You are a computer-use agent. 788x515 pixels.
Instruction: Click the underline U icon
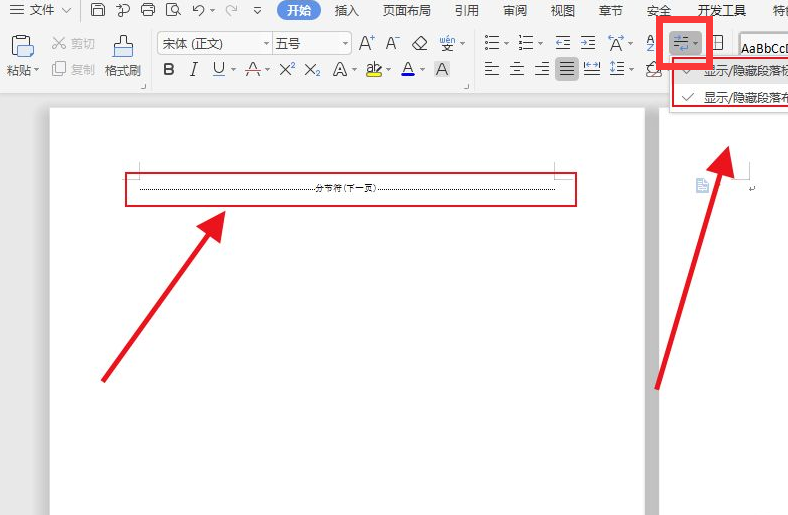tap(219, 69)
